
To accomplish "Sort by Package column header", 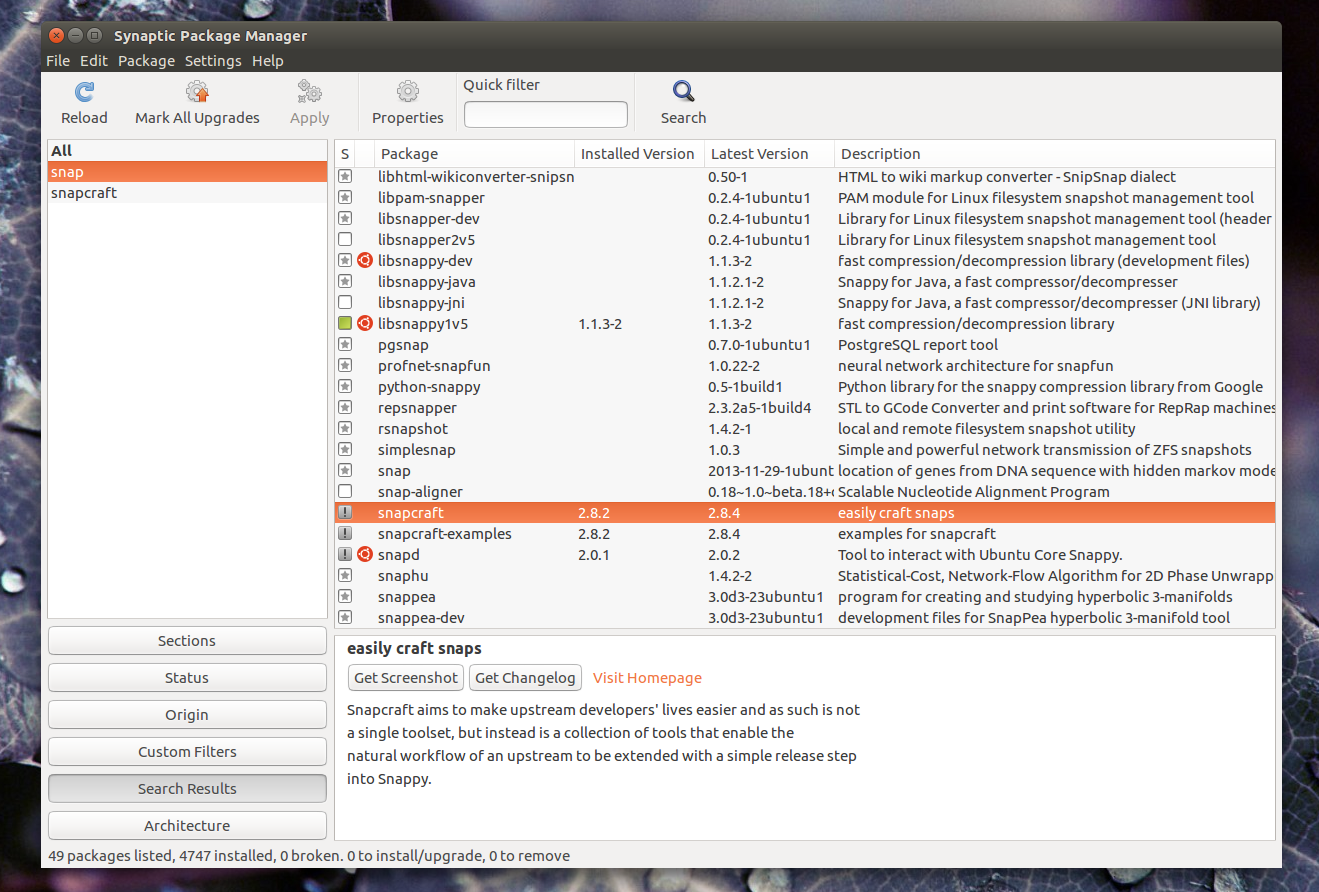I will (x=474, y=154).
